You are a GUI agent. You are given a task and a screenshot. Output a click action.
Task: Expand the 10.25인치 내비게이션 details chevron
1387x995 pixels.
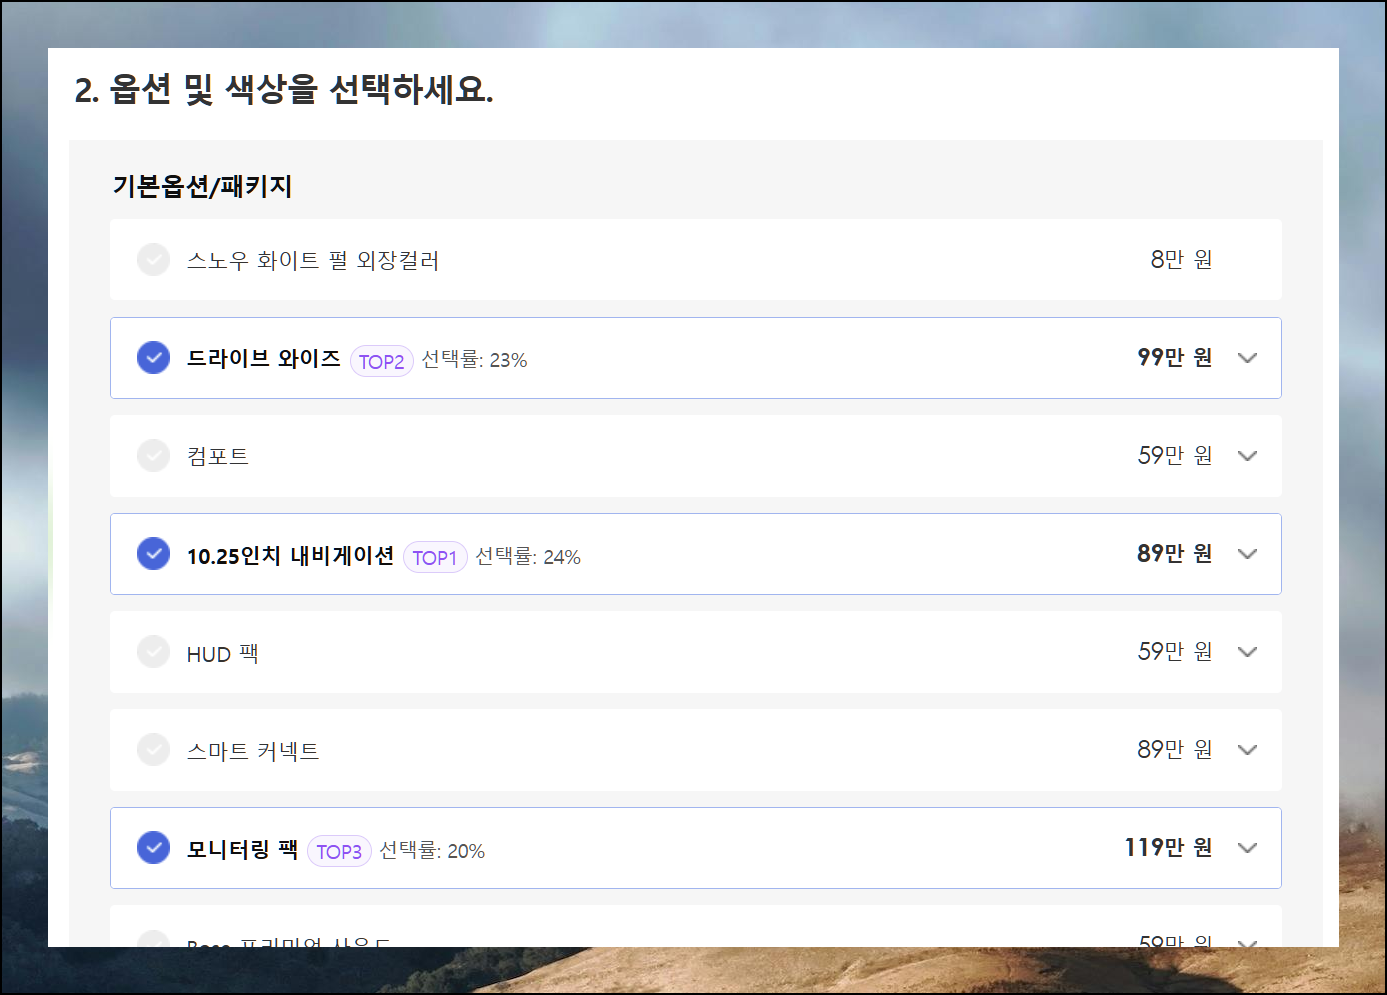click(x=1247, y=554)
